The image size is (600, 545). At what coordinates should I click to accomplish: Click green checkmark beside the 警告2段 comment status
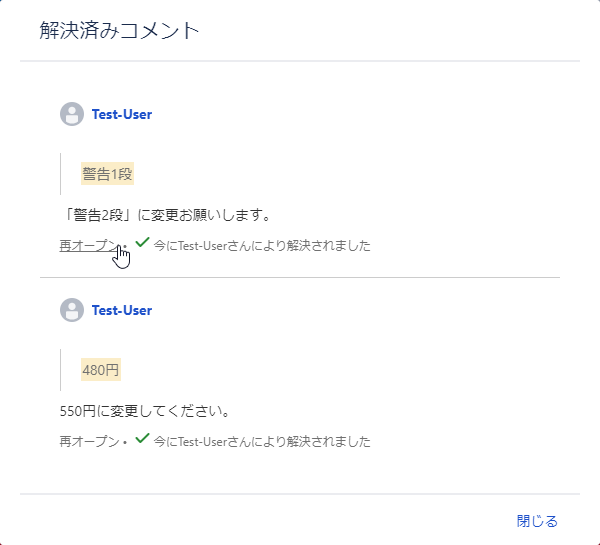(x=142, y=242)
